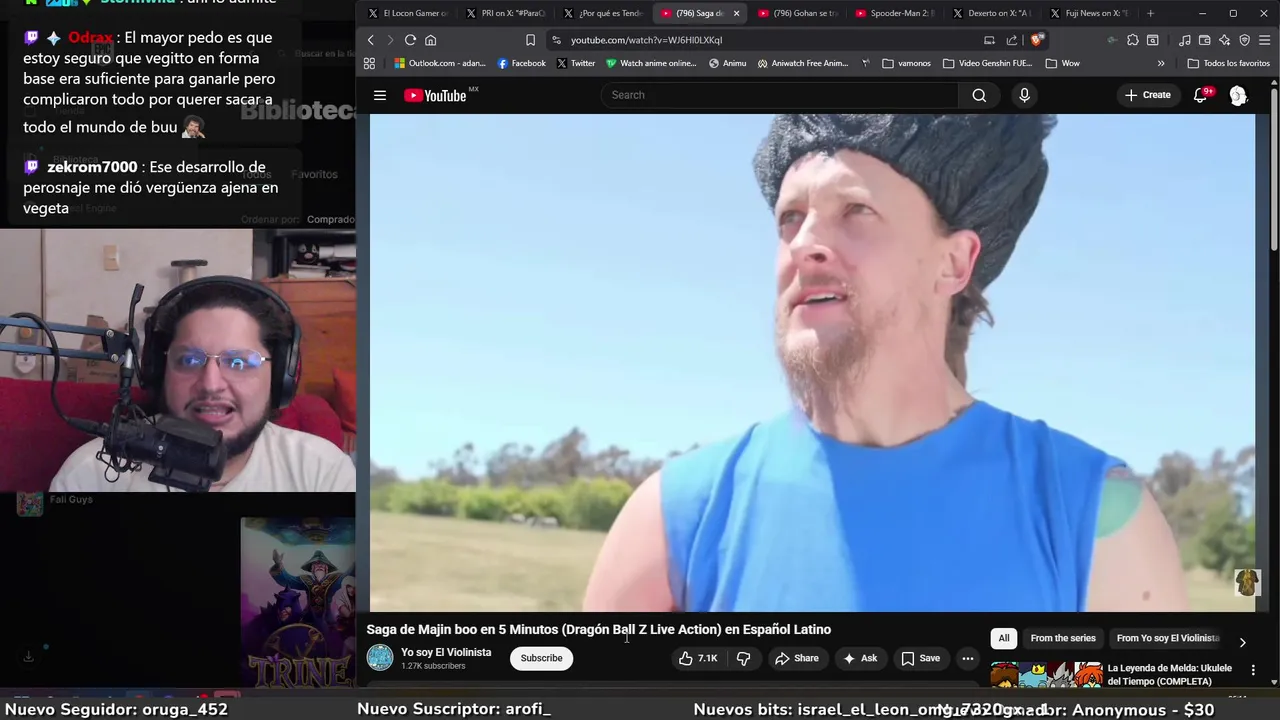This screenshot has height=720, width=1280.
Task: Open options for La Leyenda de Melda video
Action: tap(1253, 670)
